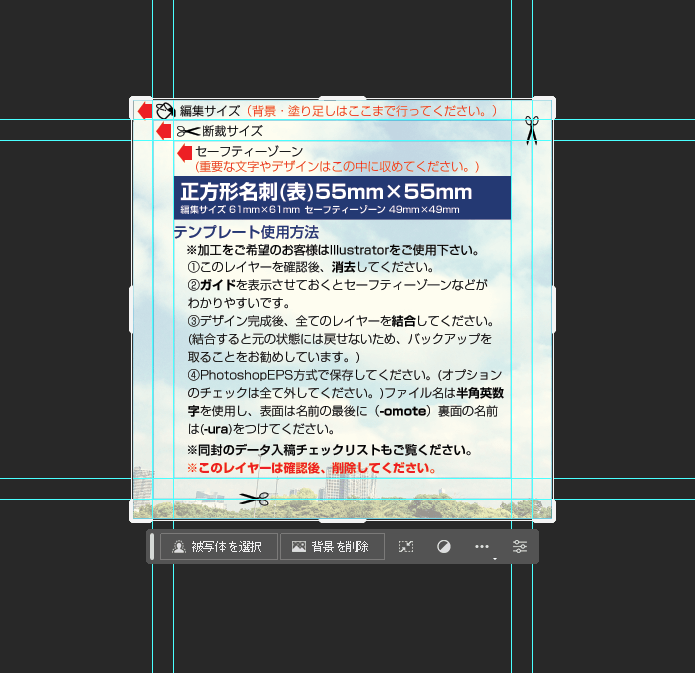This screenshot has height=673, width=695.
Task: Click the line ※加工をご希望のお客様はIllustratorをご使用下さい
Action: pos(333,250)
